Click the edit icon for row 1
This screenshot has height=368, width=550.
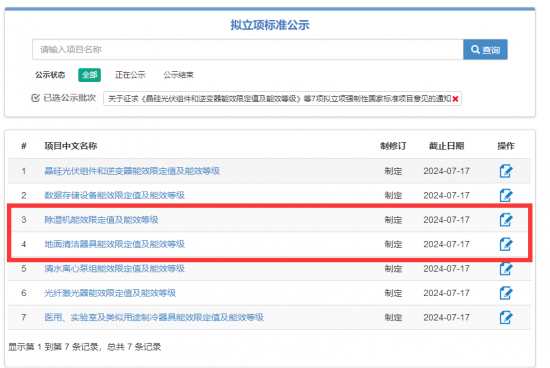pyautogui.click(x=506, y=171)
